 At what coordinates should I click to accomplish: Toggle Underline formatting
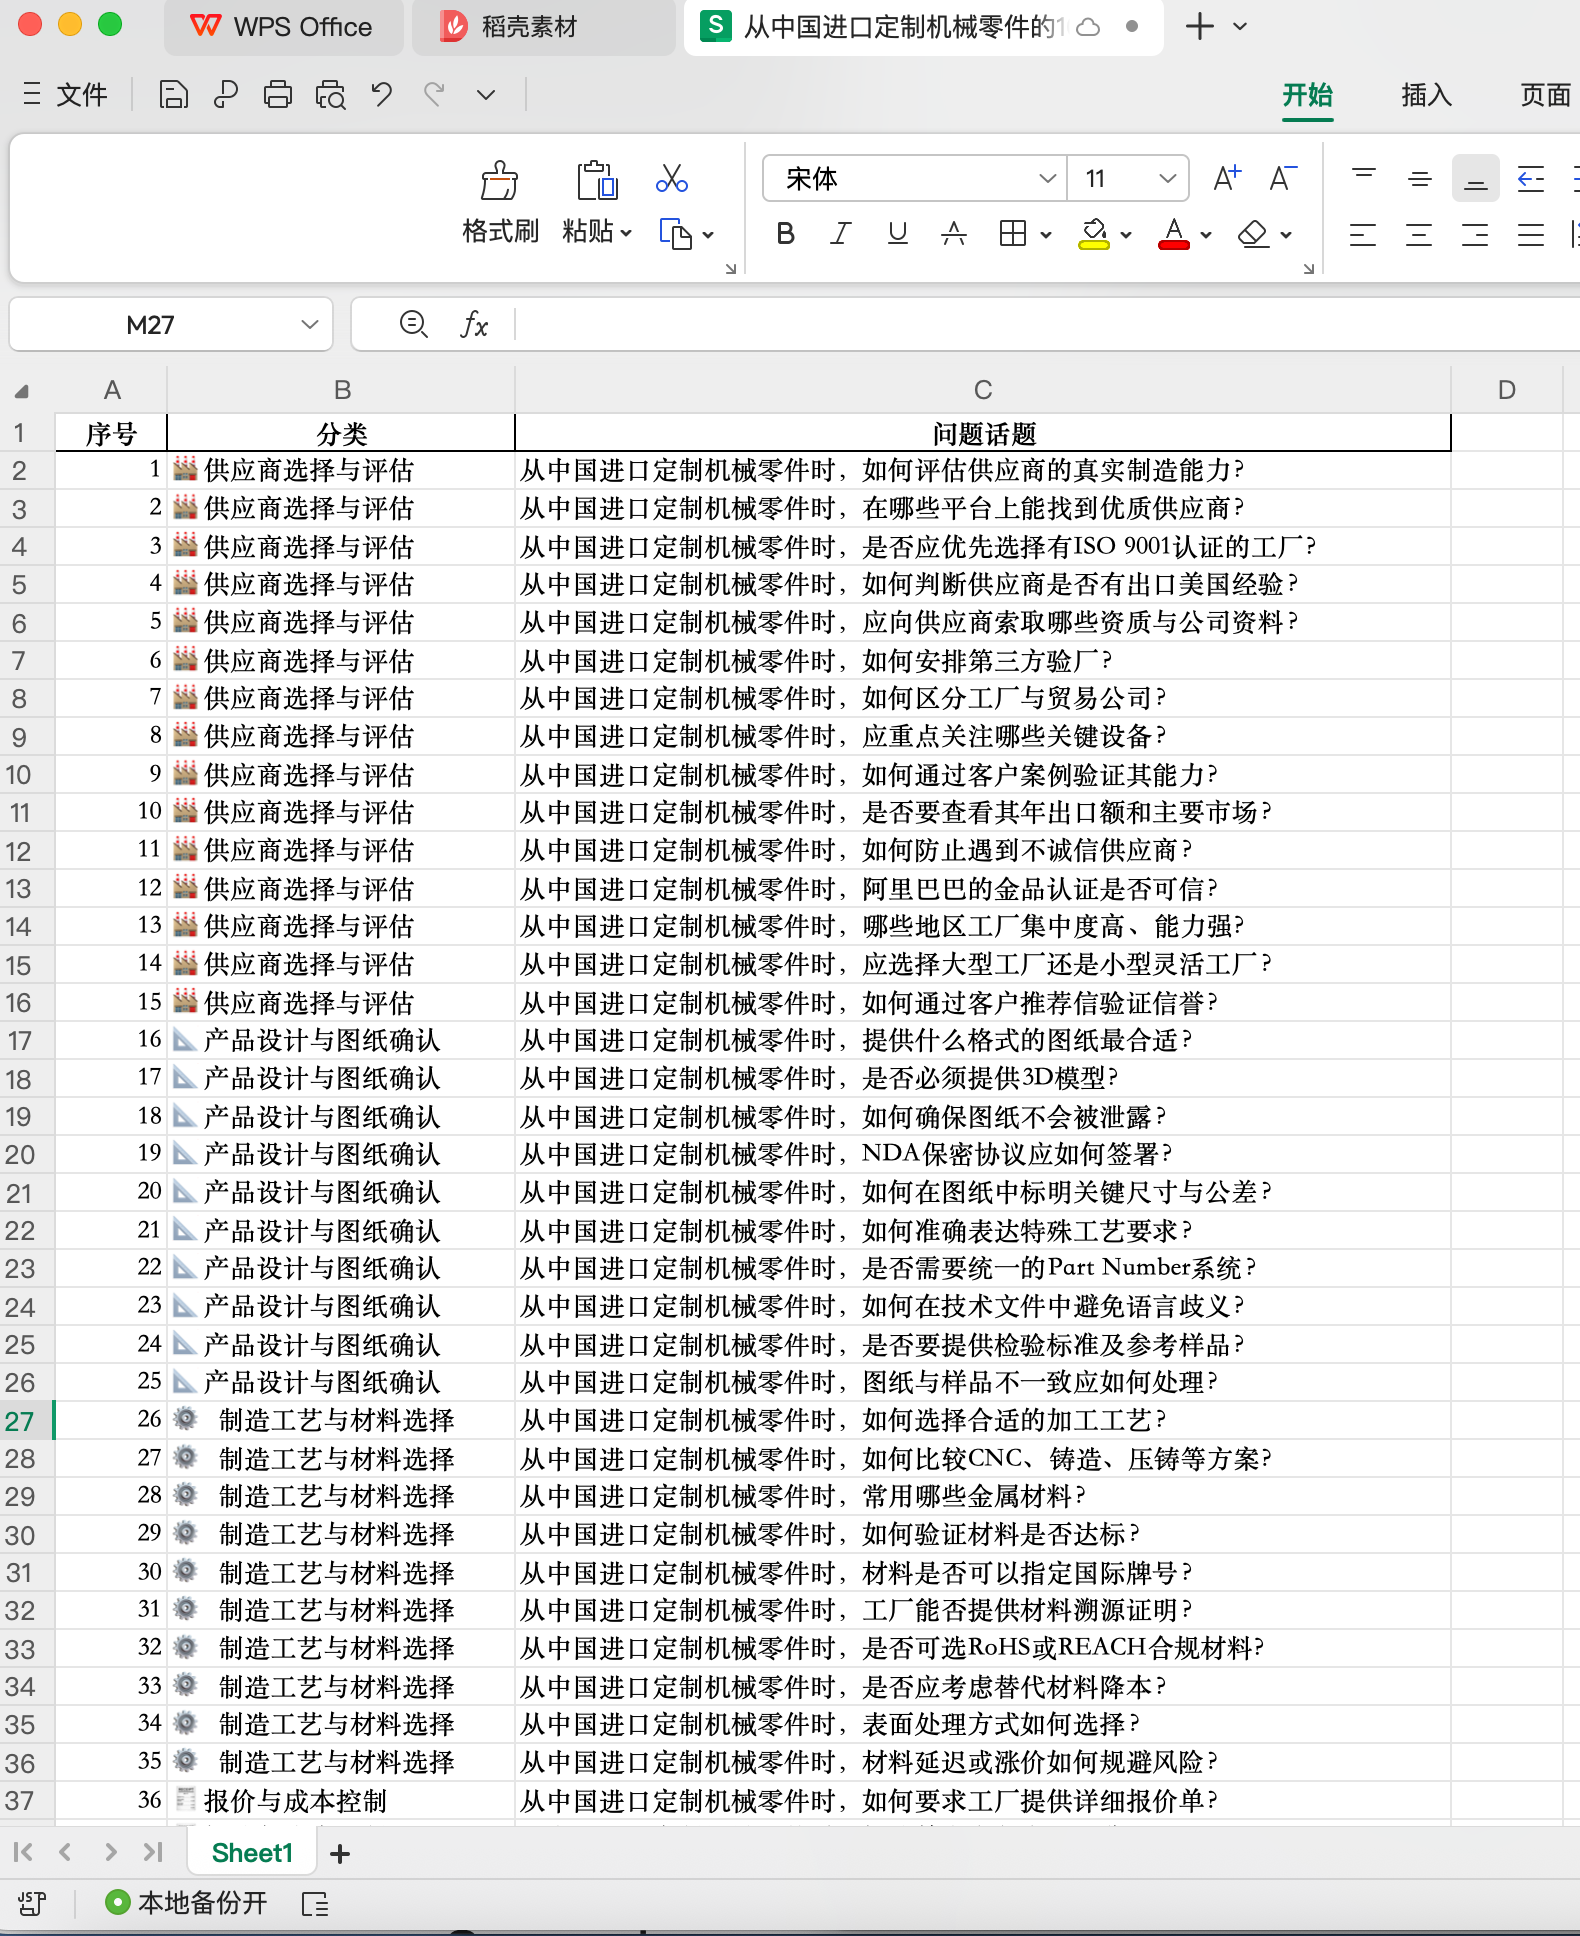pos(898,234)
